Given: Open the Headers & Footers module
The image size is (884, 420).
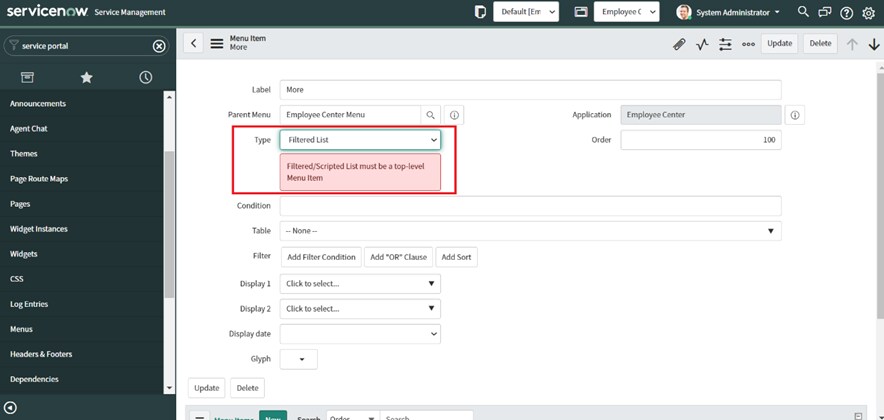Looking at the screenshot, I should pos(41,354).
